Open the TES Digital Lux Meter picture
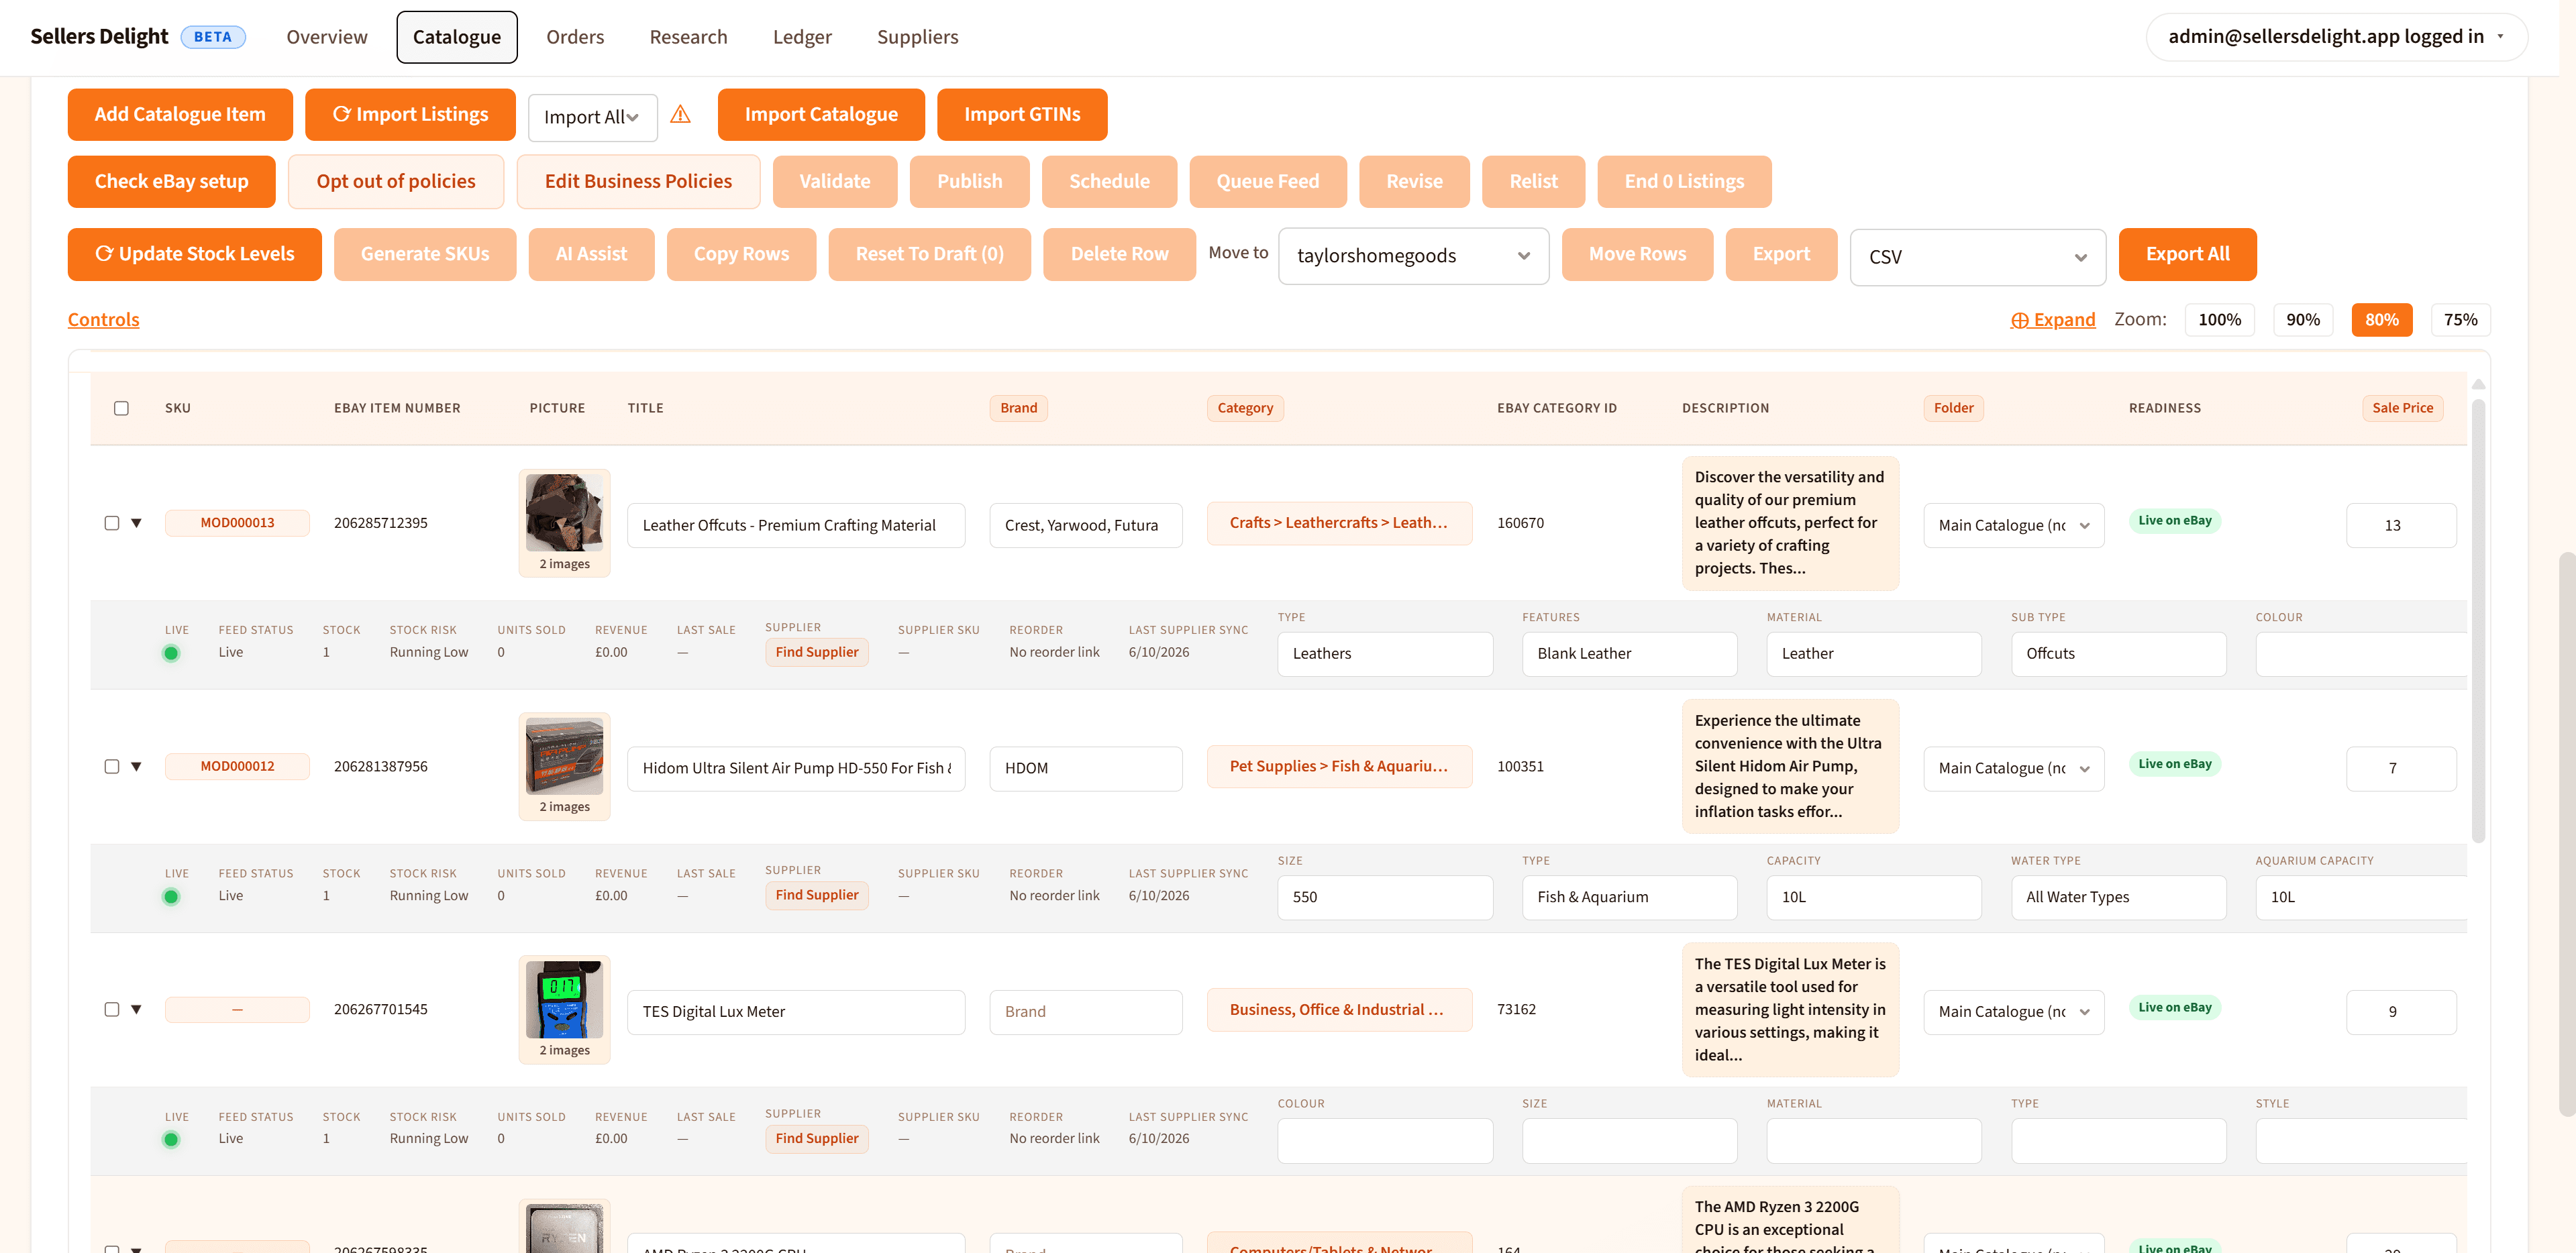The image size is (2576, 1253). pyautogui.click(x=564, y=999)
